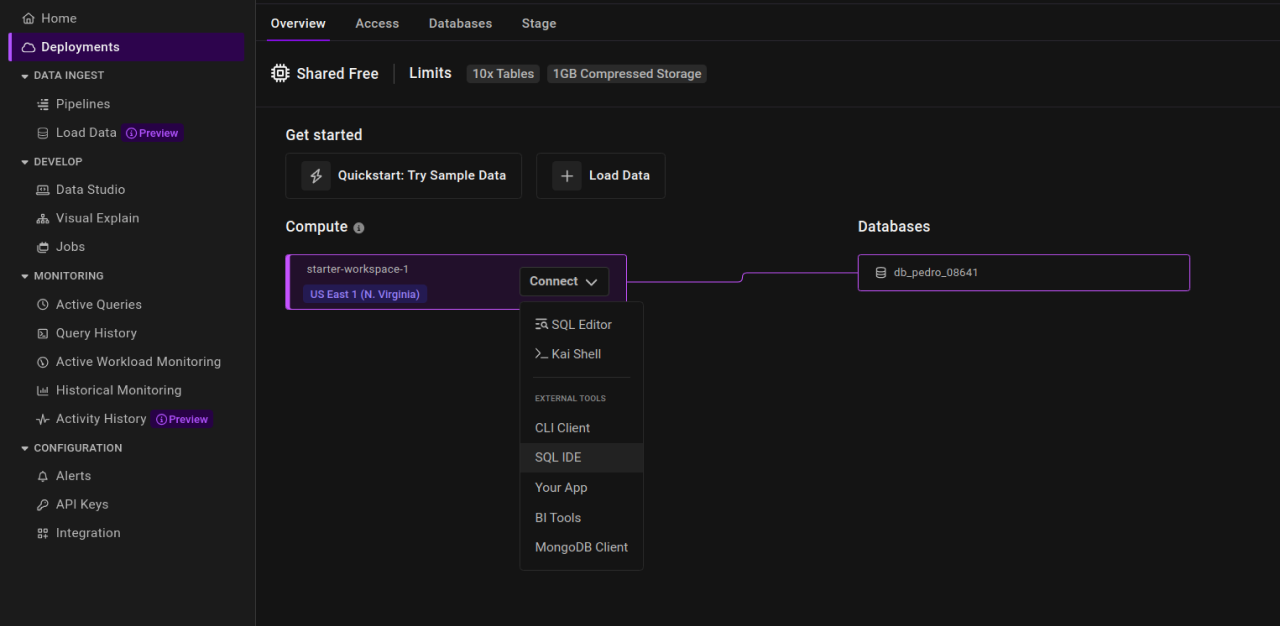The width and height of the screenshot is (1280, 626).
Task: Click the Alerts bell icon
Action: (x=42, y=476)
